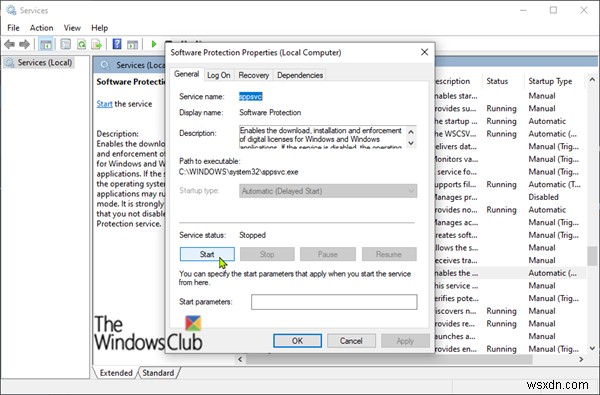Close the Software Protection Properties dialog
This screenshot has width=600, height=395.
tap(424, 52)
